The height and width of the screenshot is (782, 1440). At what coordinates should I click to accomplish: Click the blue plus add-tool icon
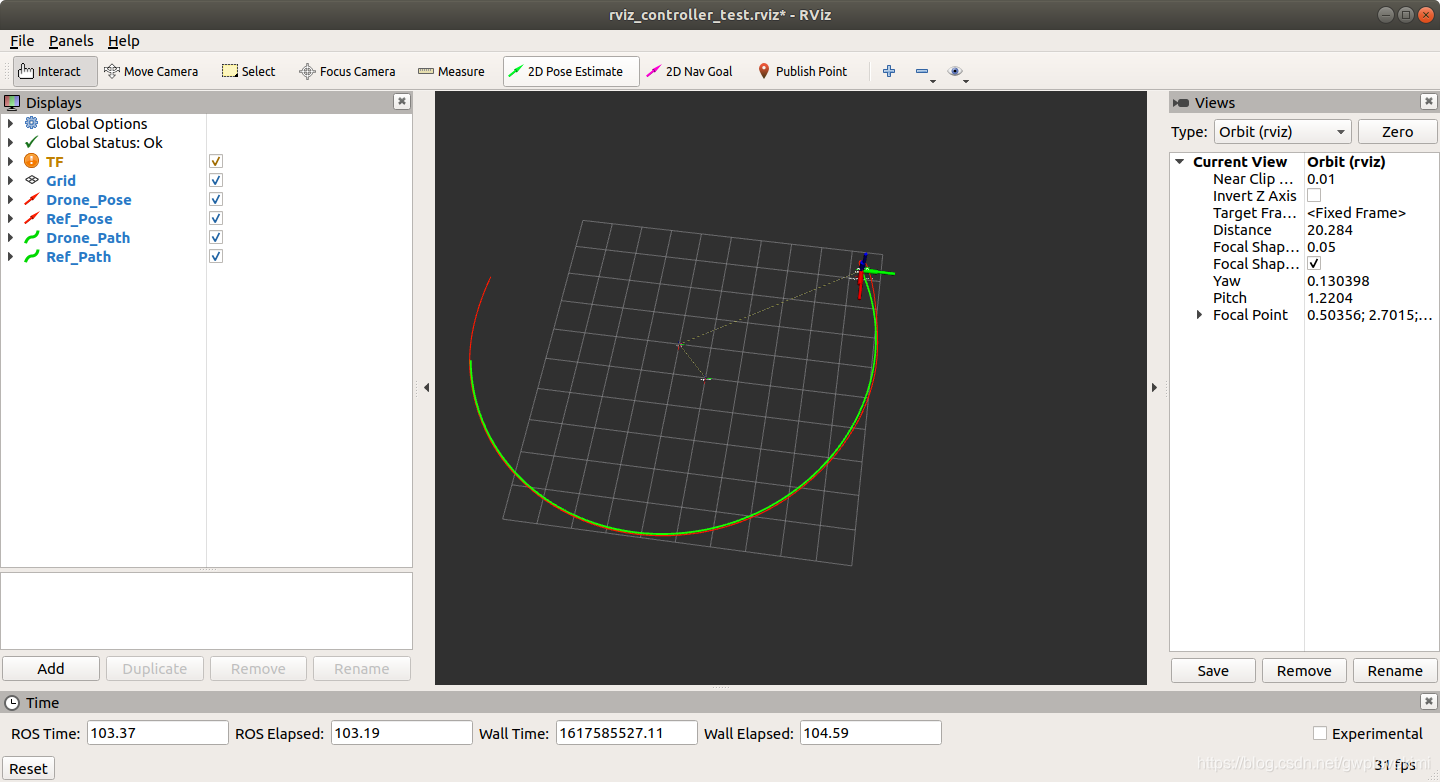(889, 71)
